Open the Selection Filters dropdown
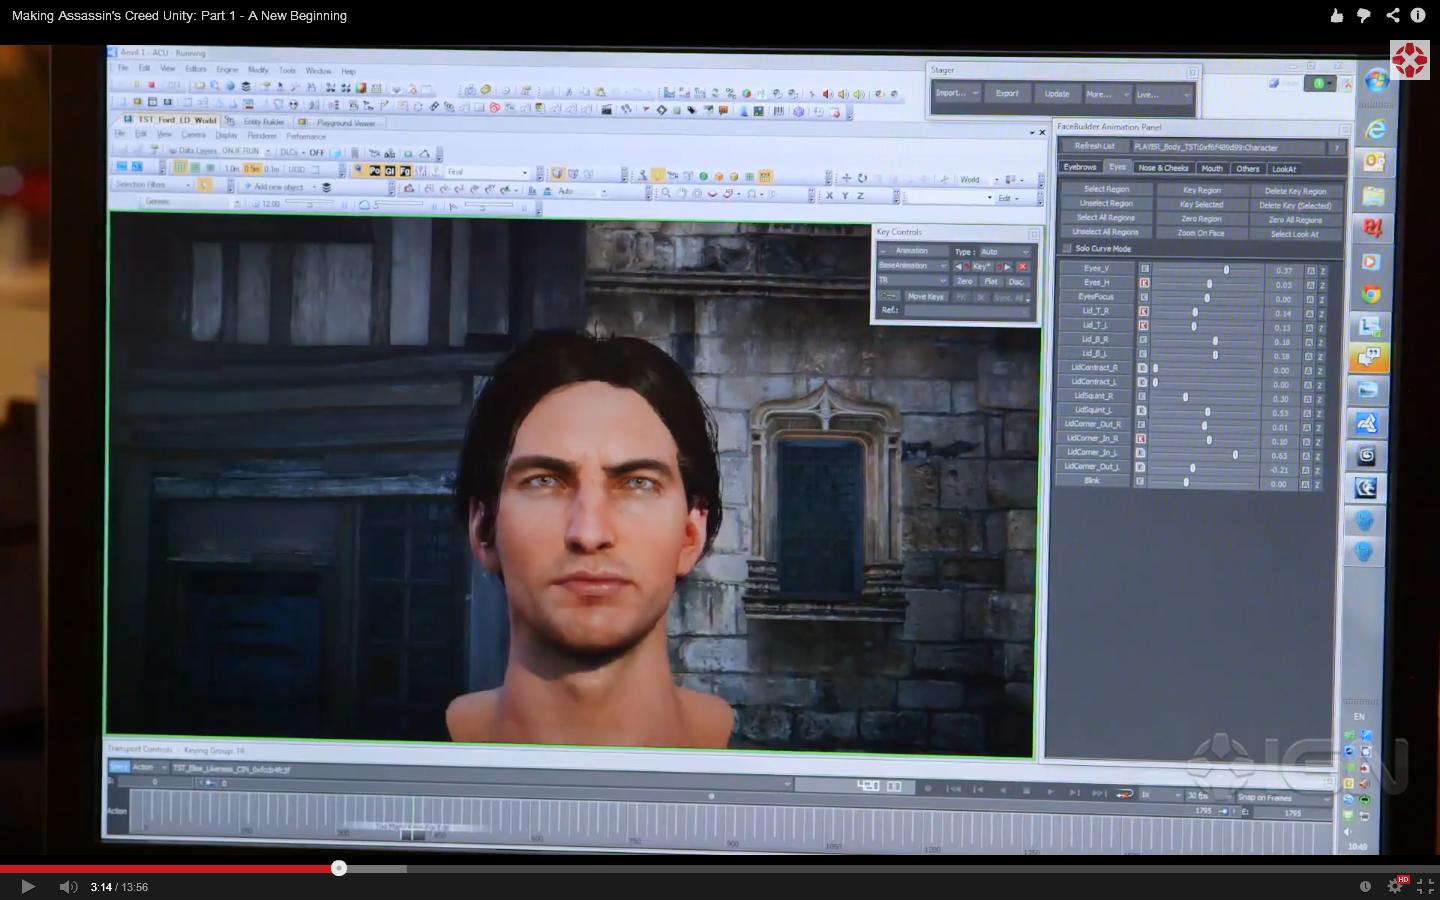The image size is (1440, 900). click(152, 184)
